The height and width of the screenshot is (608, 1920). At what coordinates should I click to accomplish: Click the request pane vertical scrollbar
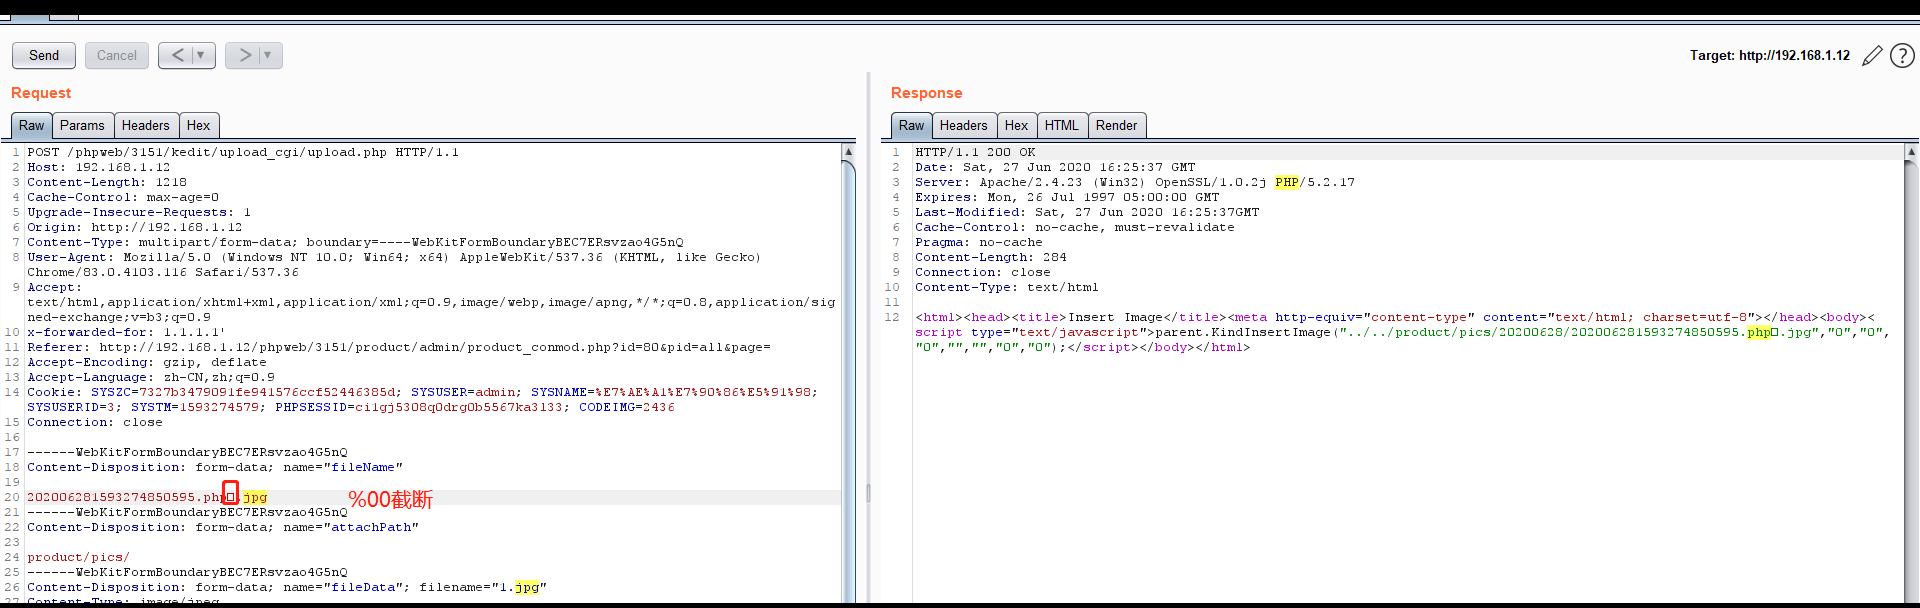[849, 380]
